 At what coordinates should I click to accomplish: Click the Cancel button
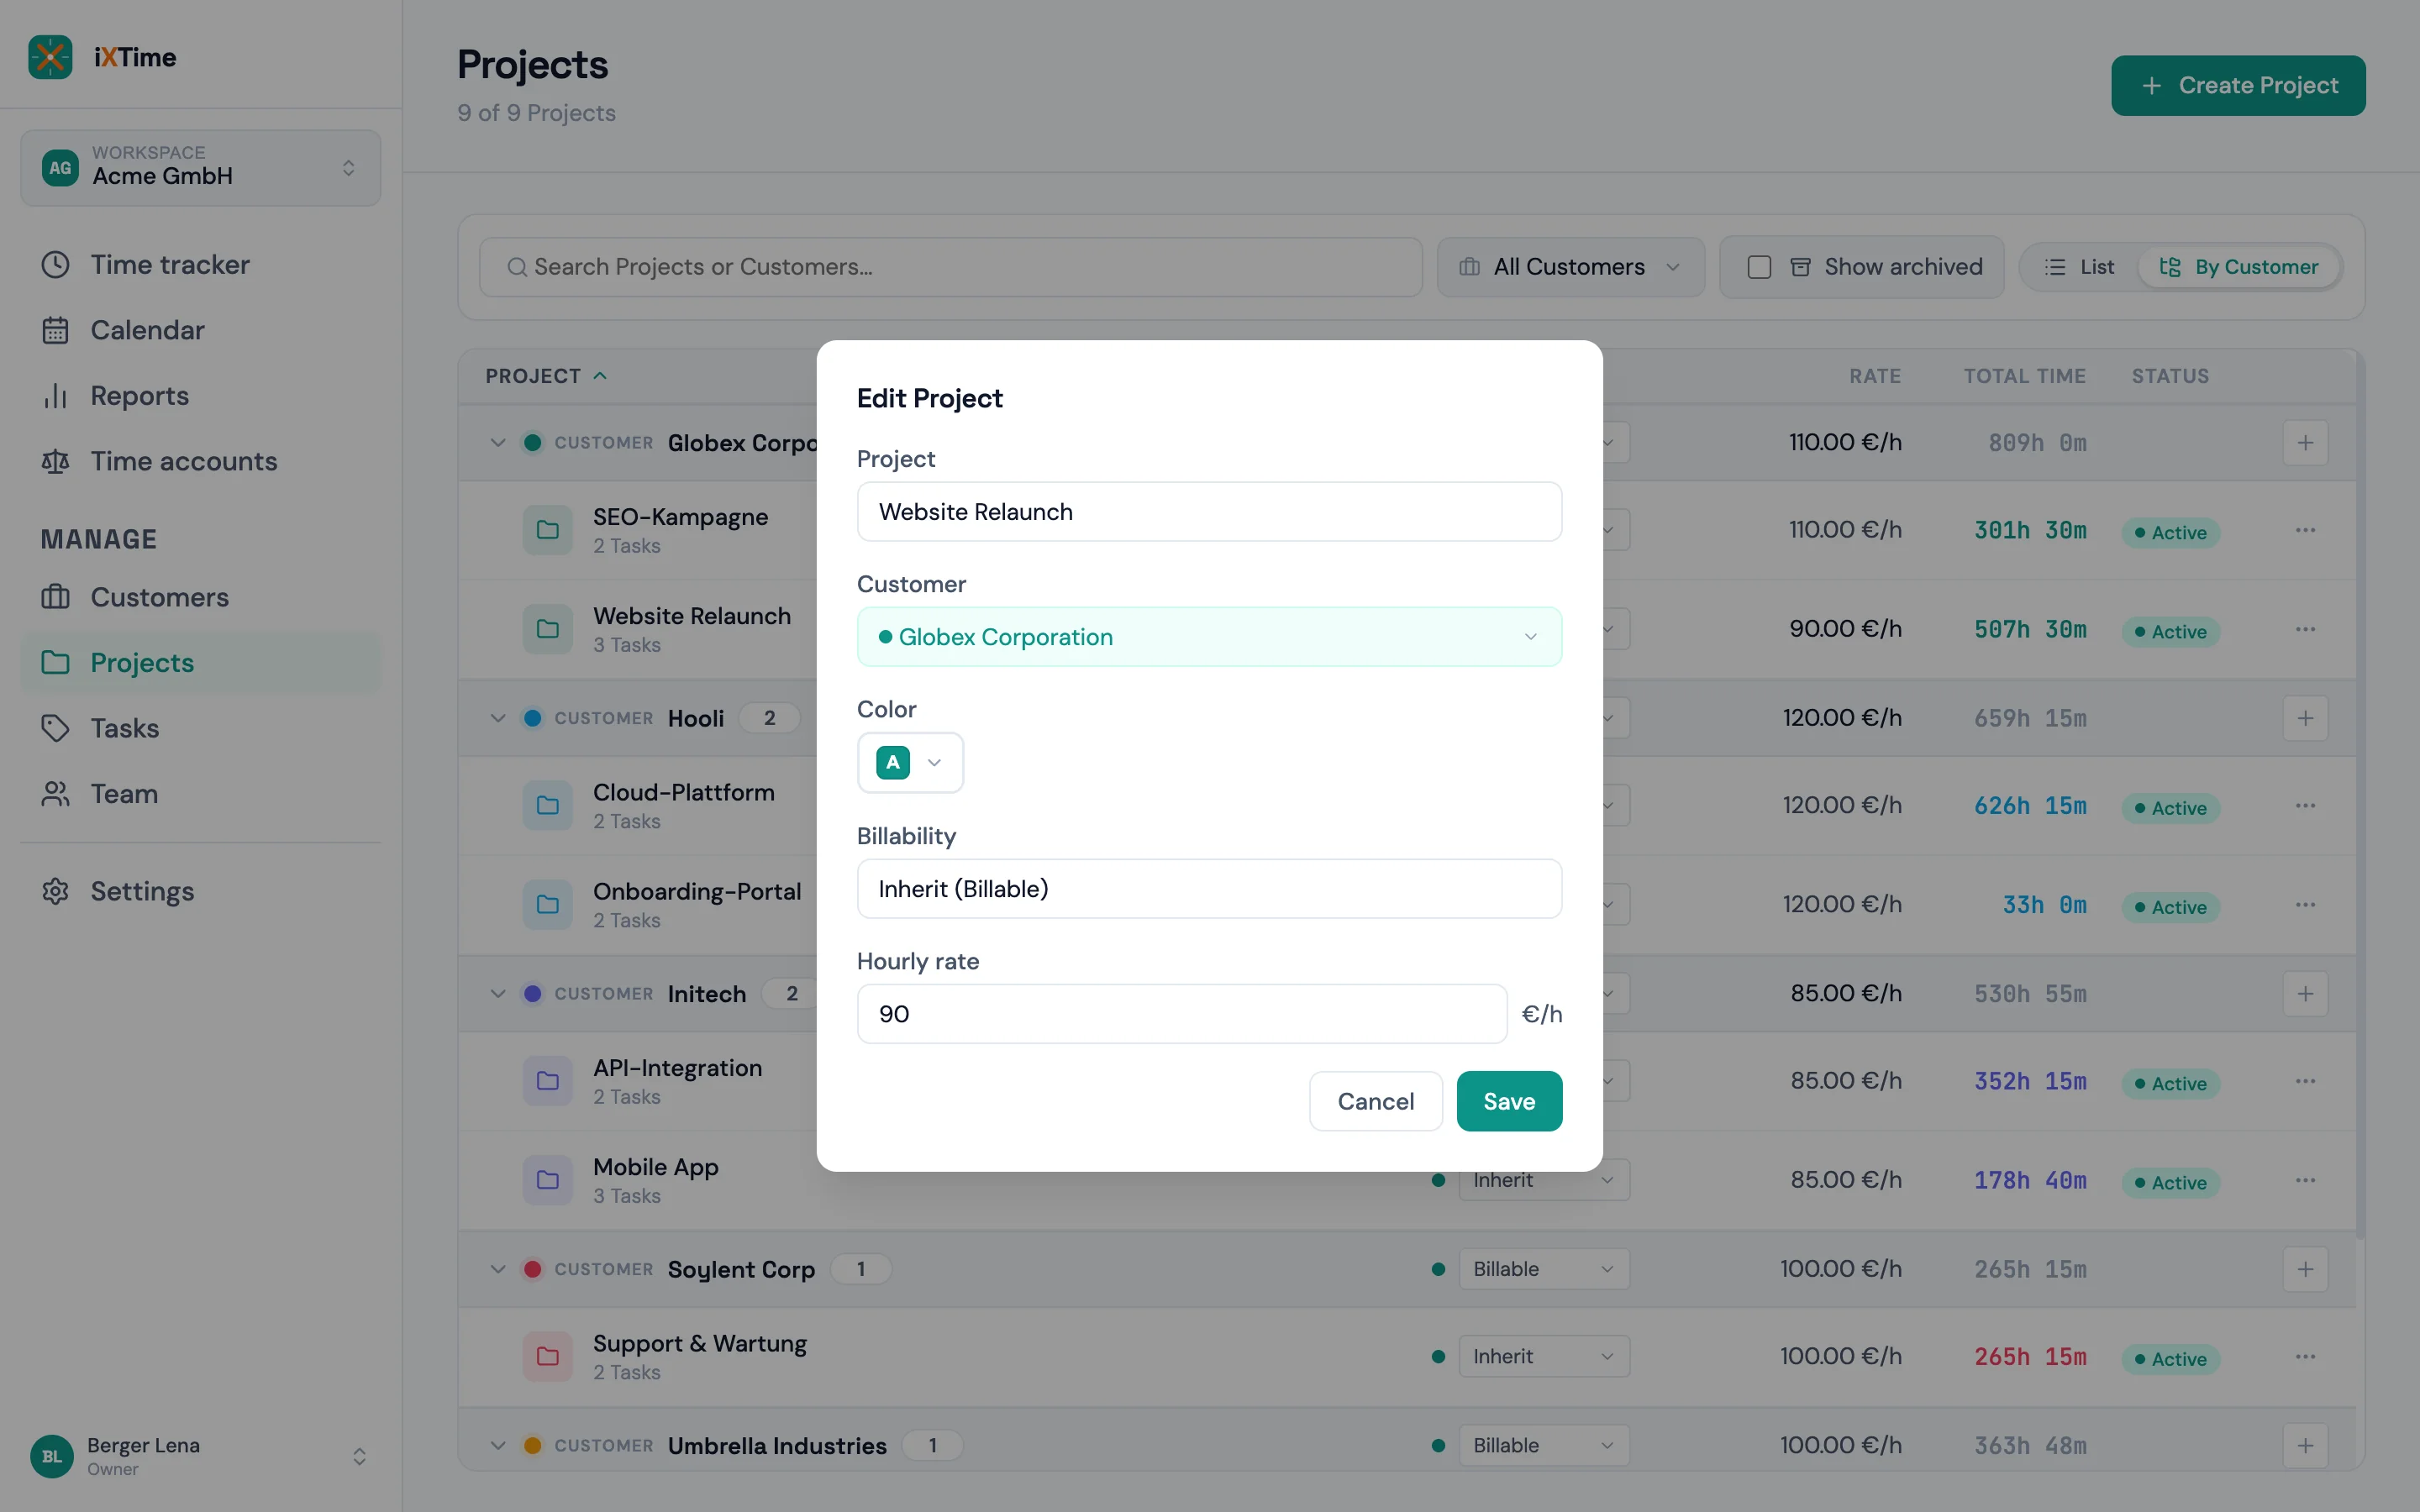coord(1375,1101)
